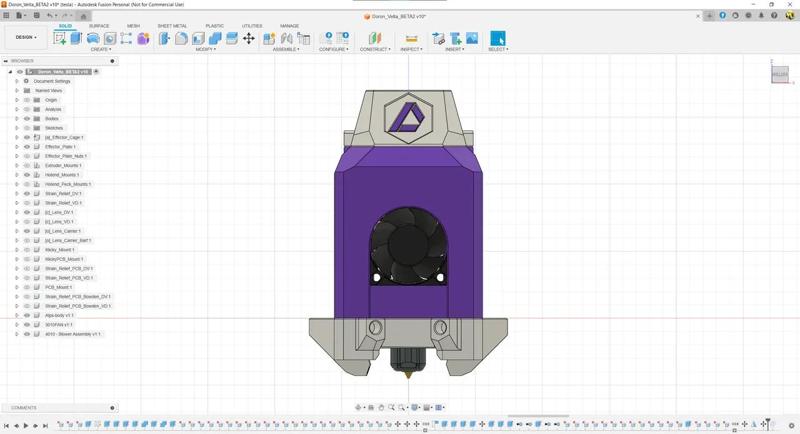Open the CONSTRUCT menu label
The height and width of the screenshot is (434, 800).
pyautogui.click(x=376, y=49)
